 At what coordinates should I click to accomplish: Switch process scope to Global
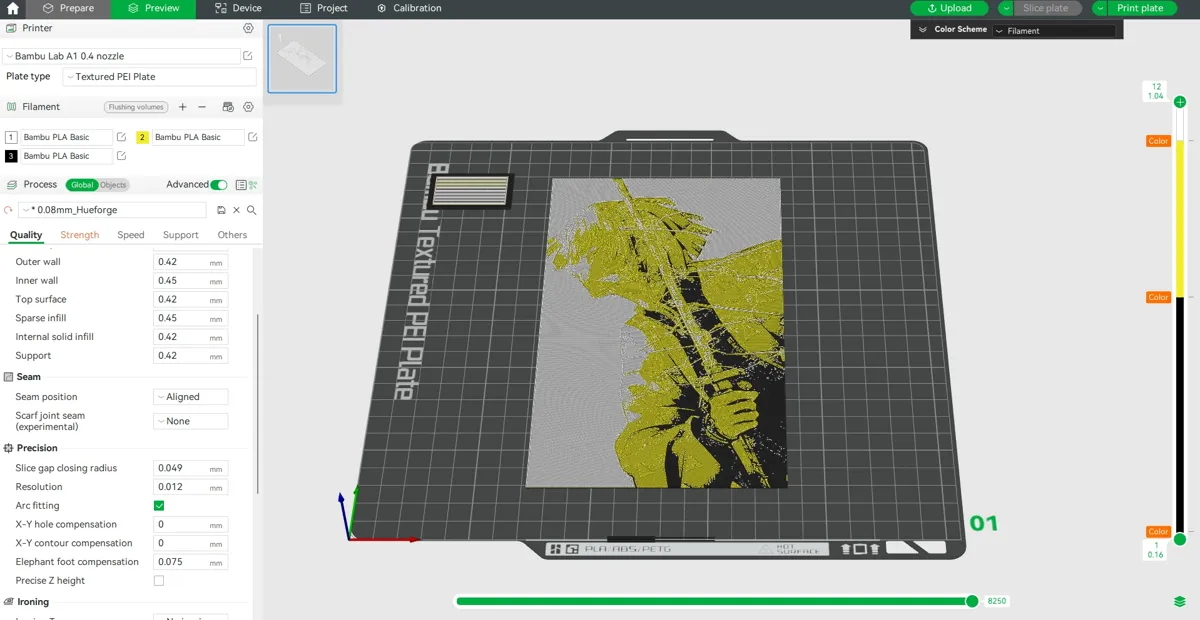pos(82,185)
